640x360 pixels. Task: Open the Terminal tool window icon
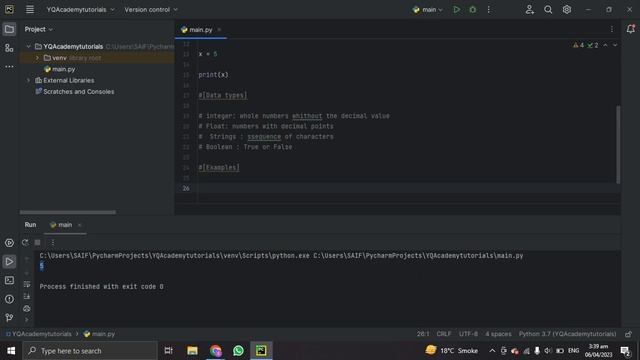pos(9,280)
